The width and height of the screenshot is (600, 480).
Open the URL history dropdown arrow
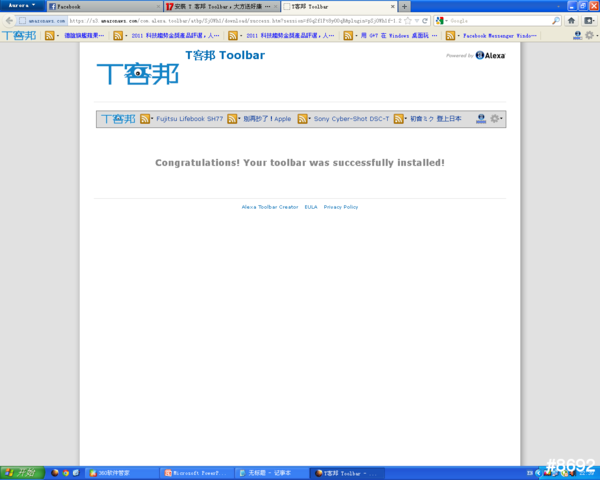[417, 21]
